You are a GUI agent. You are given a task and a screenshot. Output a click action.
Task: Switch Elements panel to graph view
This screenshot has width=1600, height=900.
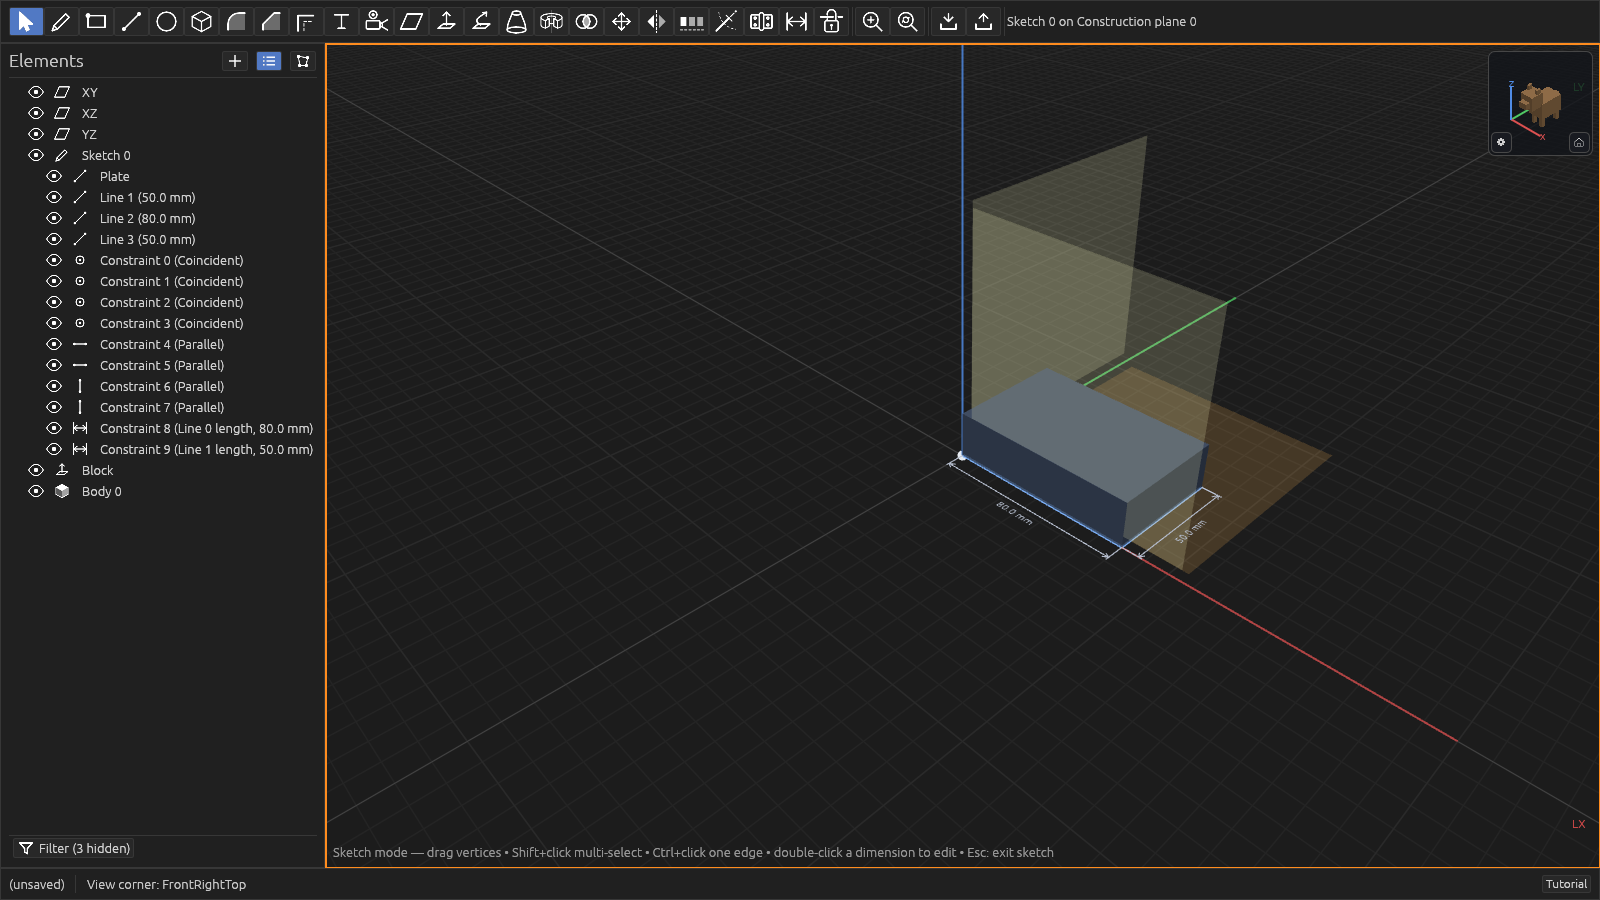pos(303,61)
